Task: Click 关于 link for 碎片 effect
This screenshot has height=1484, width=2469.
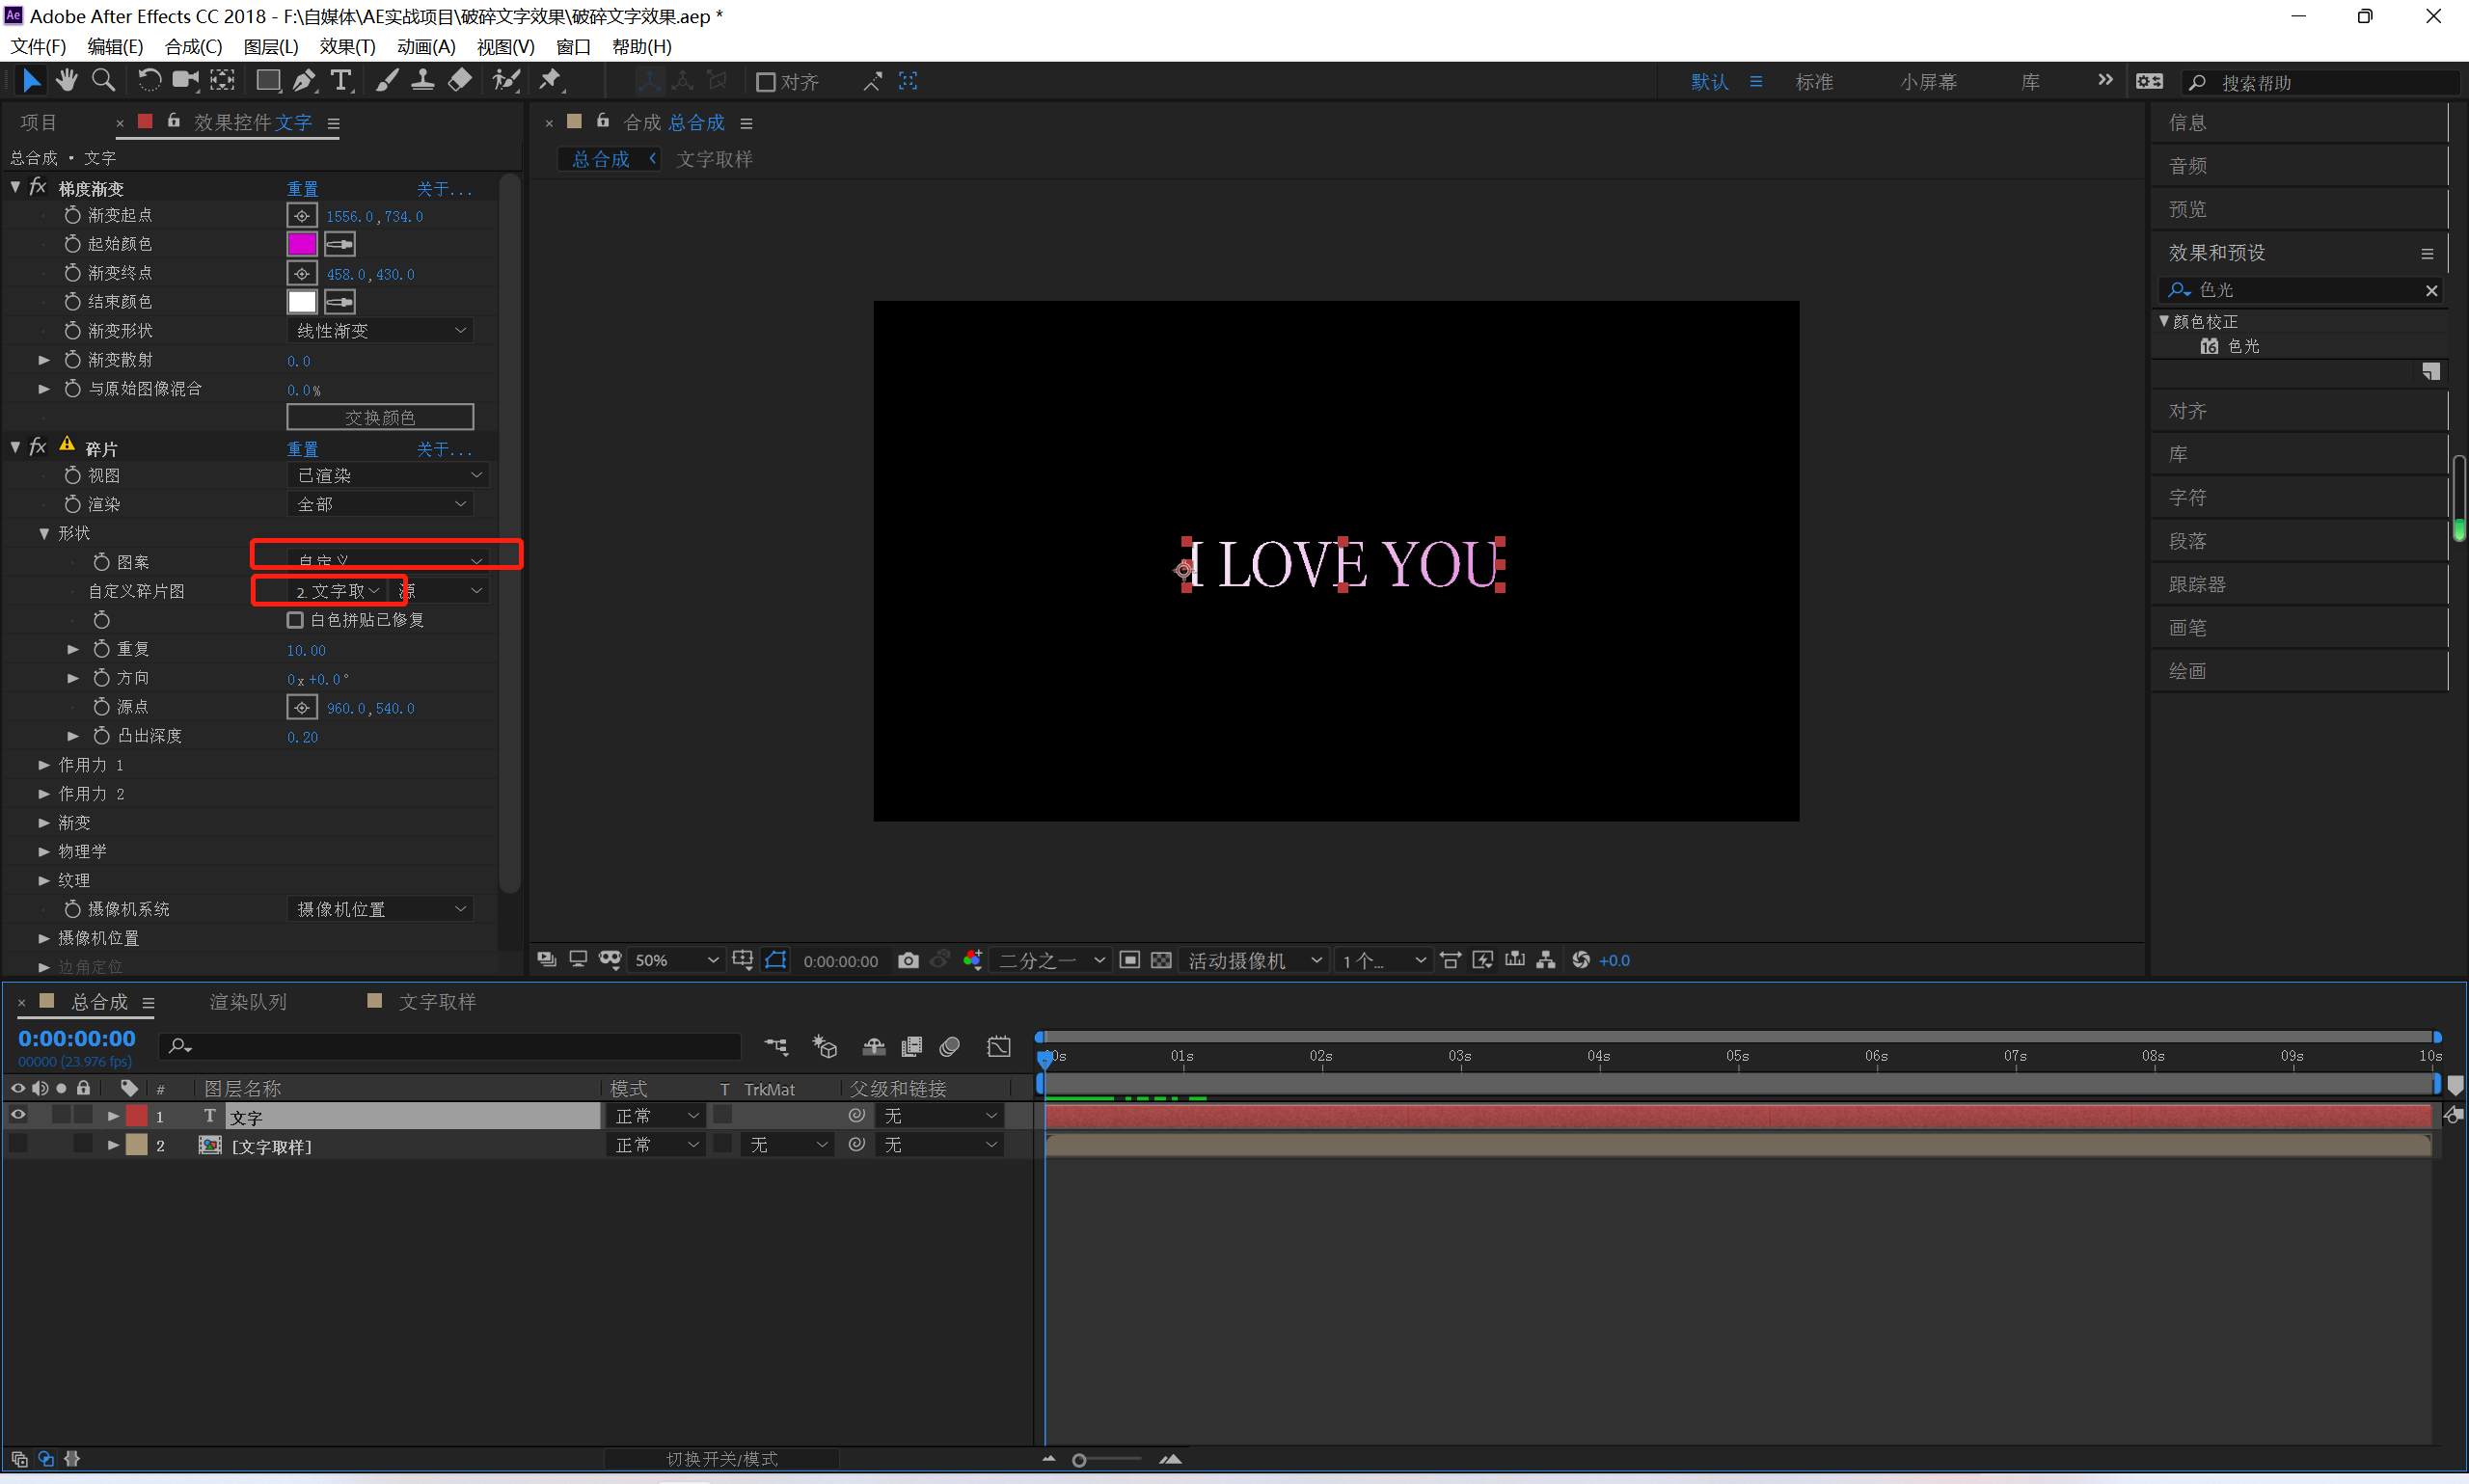Action: (x=444, y=449)
